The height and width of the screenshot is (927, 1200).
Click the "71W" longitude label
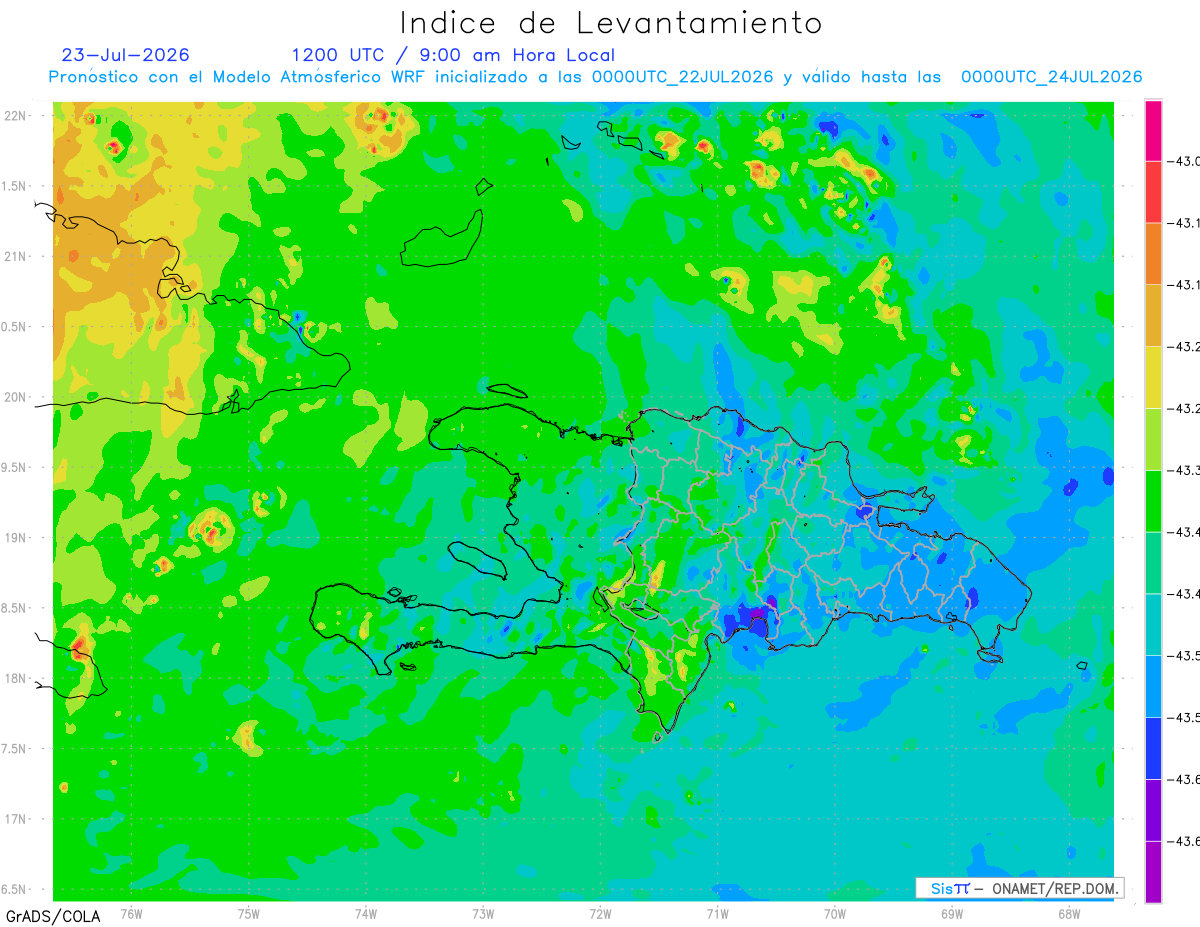[717, 913]
